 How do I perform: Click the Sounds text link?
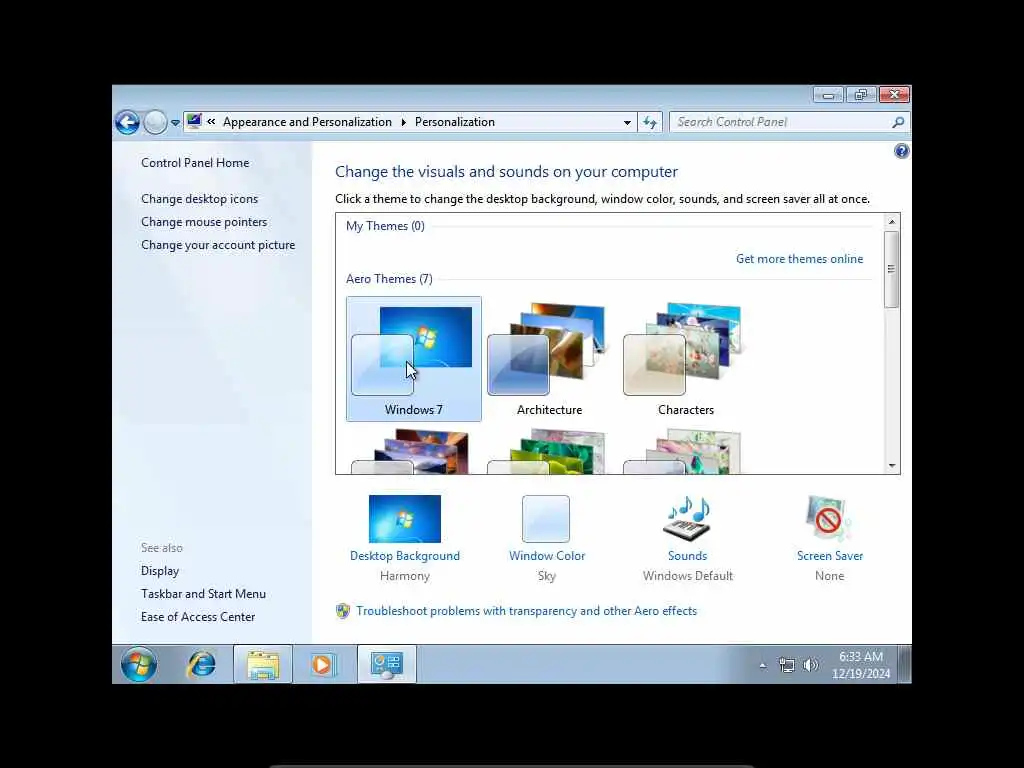[x=687, y=556]
